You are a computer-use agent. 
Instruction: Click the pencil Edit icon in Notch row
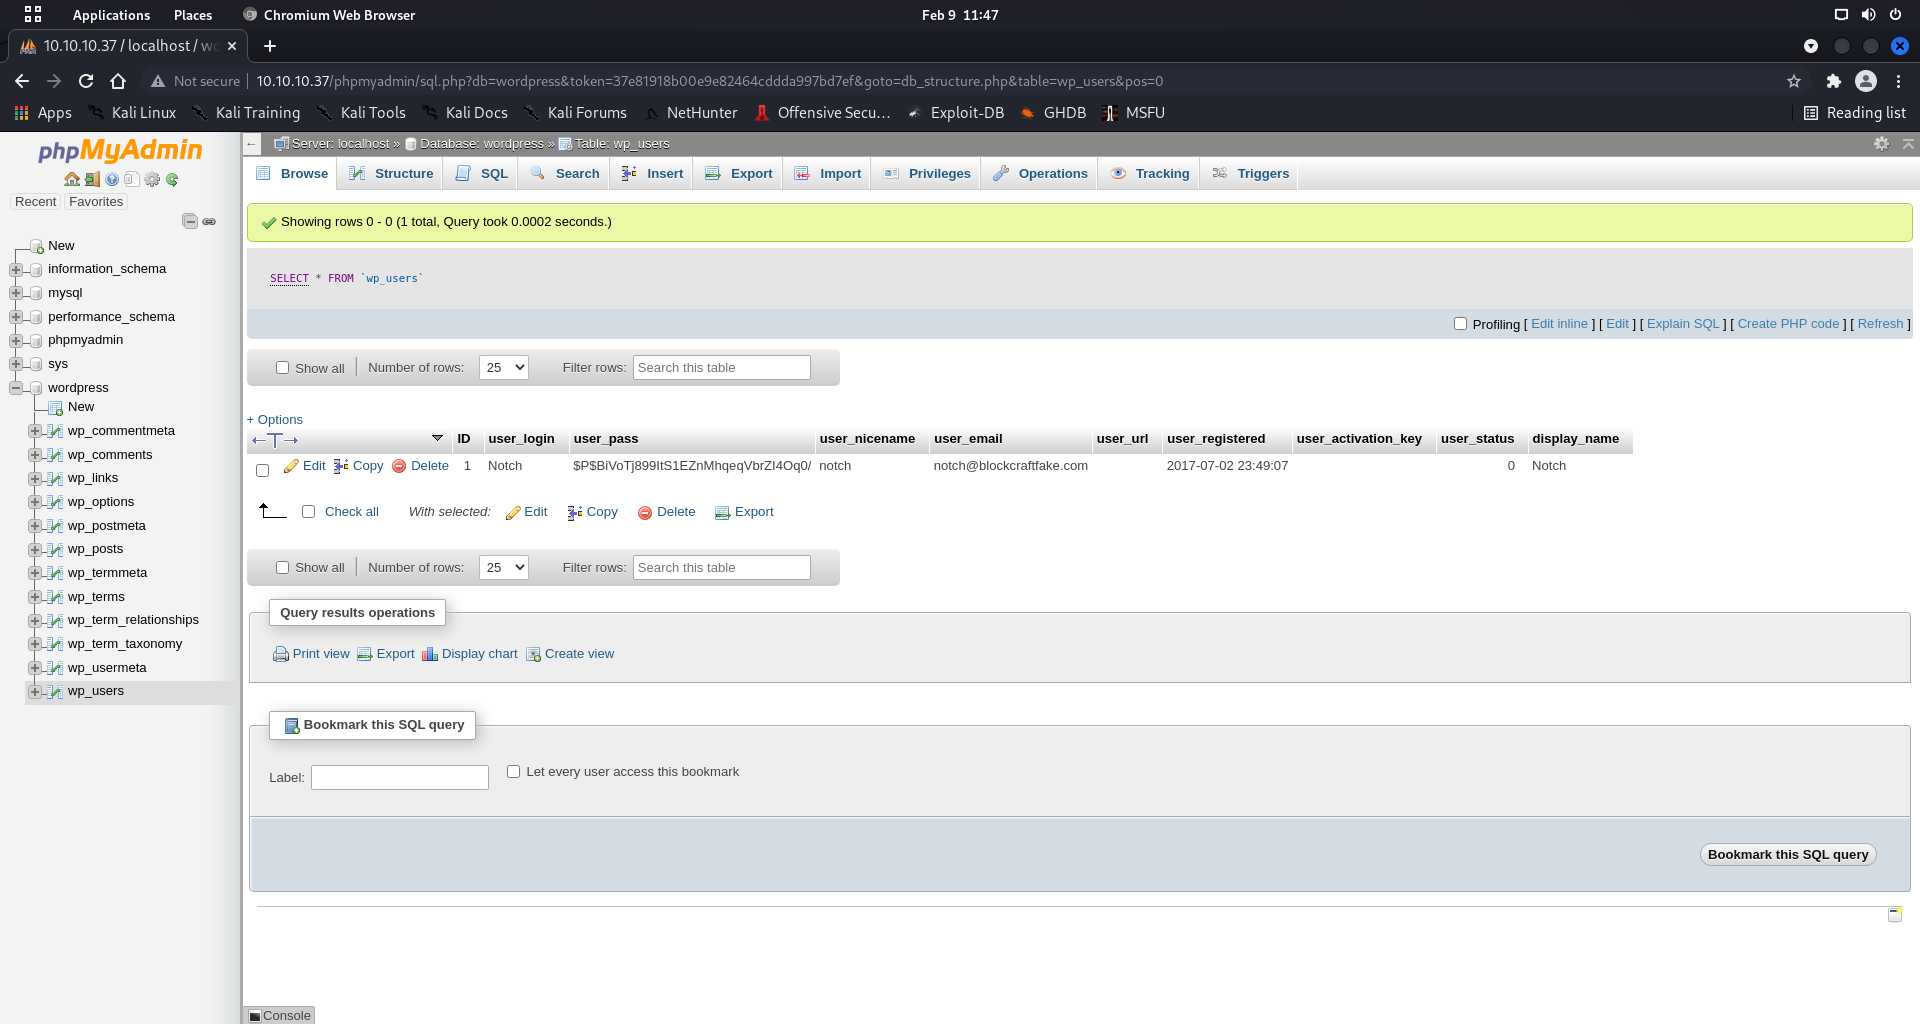292,466
